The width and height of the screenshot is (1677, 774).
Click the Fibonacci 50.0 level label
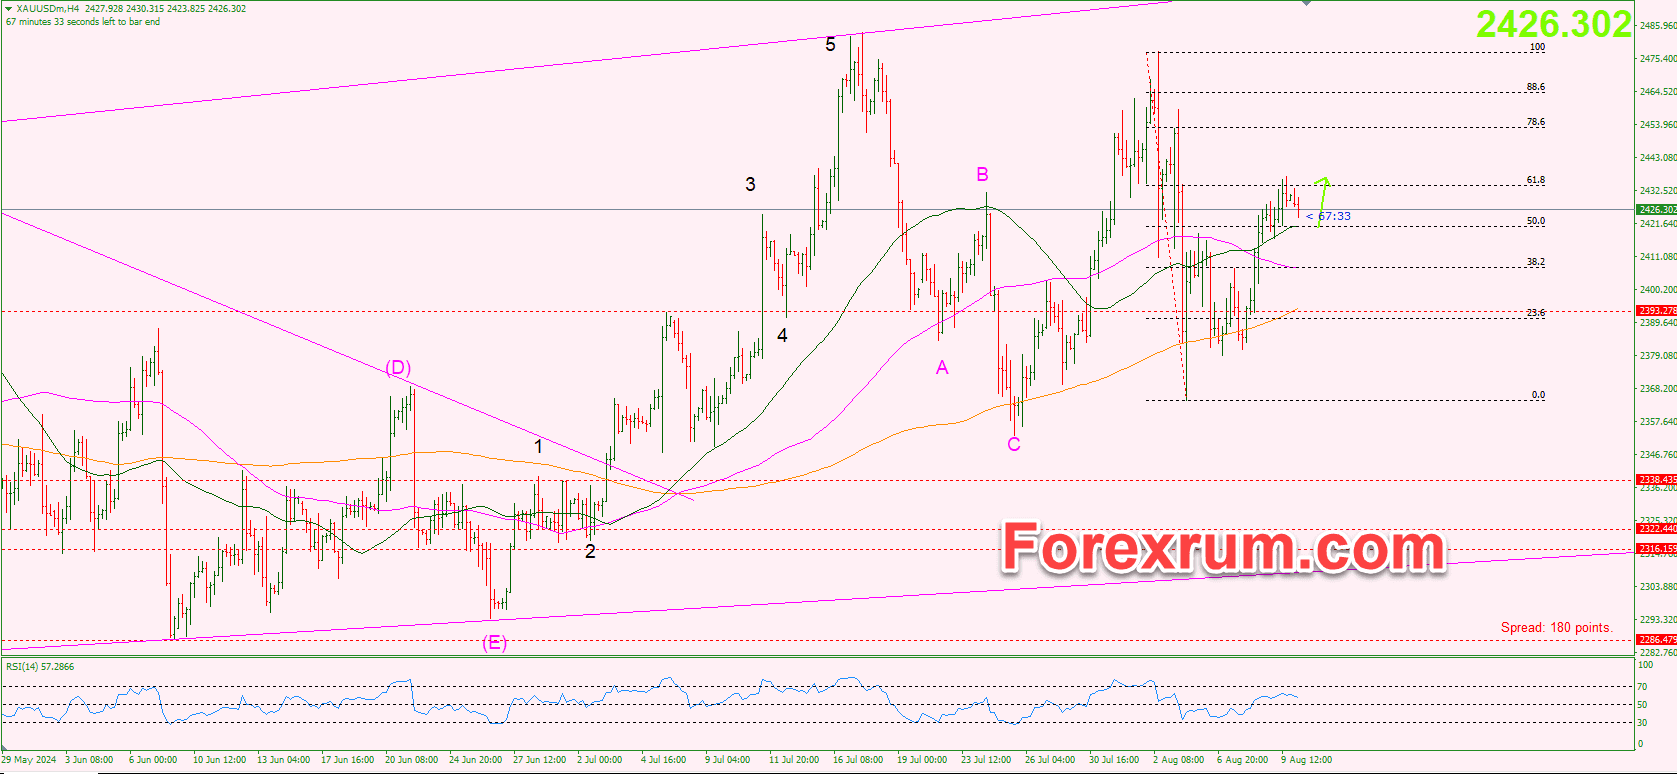point(1535,221)
